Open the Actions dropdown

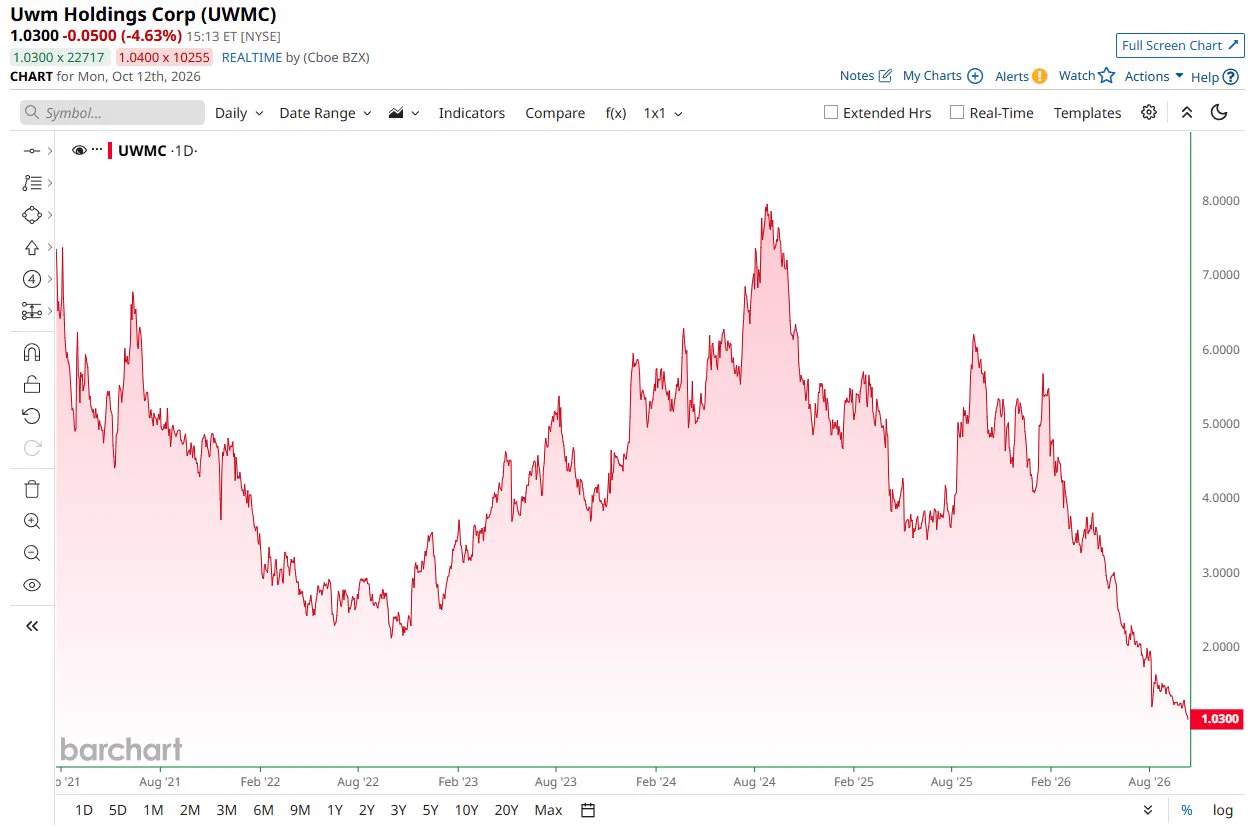(1154, 76)
